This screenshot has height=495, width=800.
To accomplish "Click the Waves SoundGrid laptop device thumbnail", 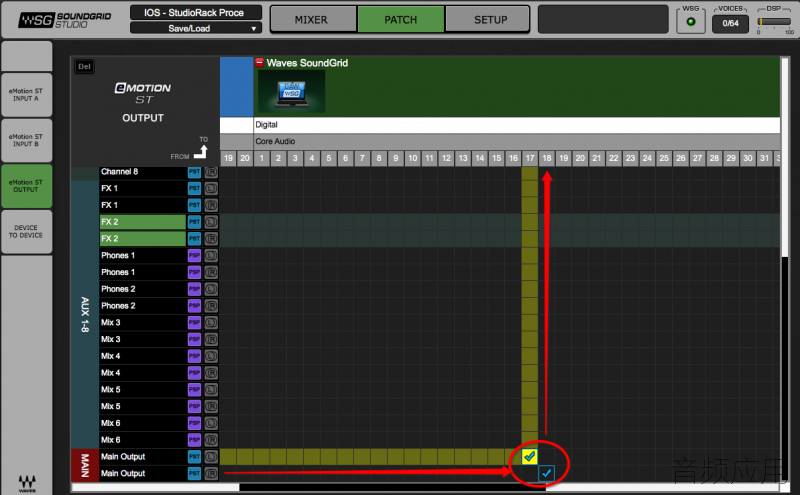I will pyautogui.click(x=291, y=91).
